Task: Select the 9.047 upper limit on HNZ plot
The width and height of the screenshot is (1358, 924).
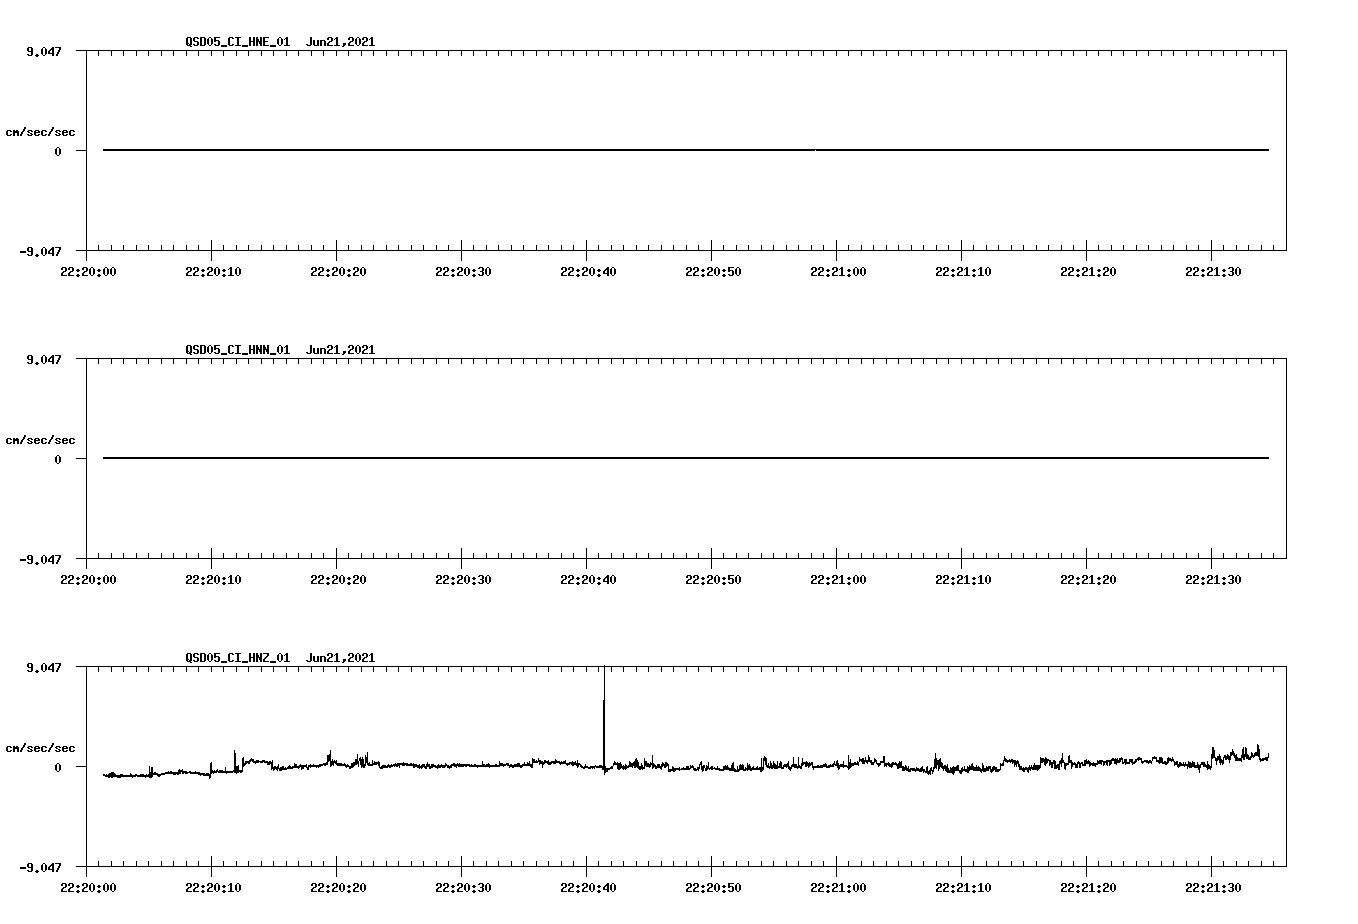Action: coord(44,667)
